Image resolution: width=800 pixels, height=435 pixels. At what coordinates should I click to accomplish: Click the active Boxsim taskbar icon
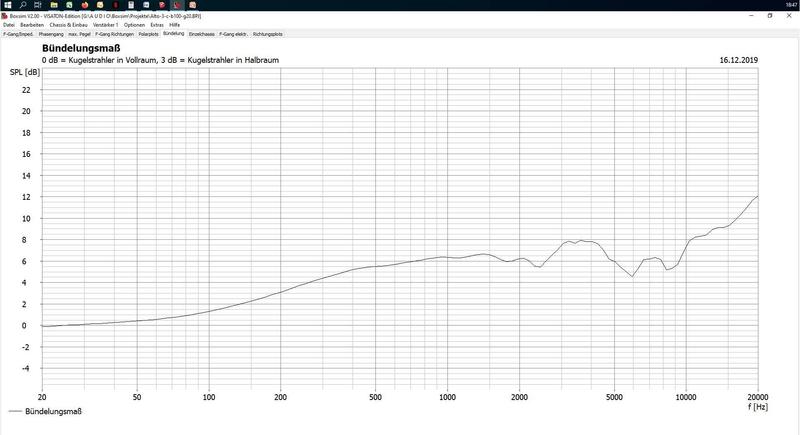177,5
